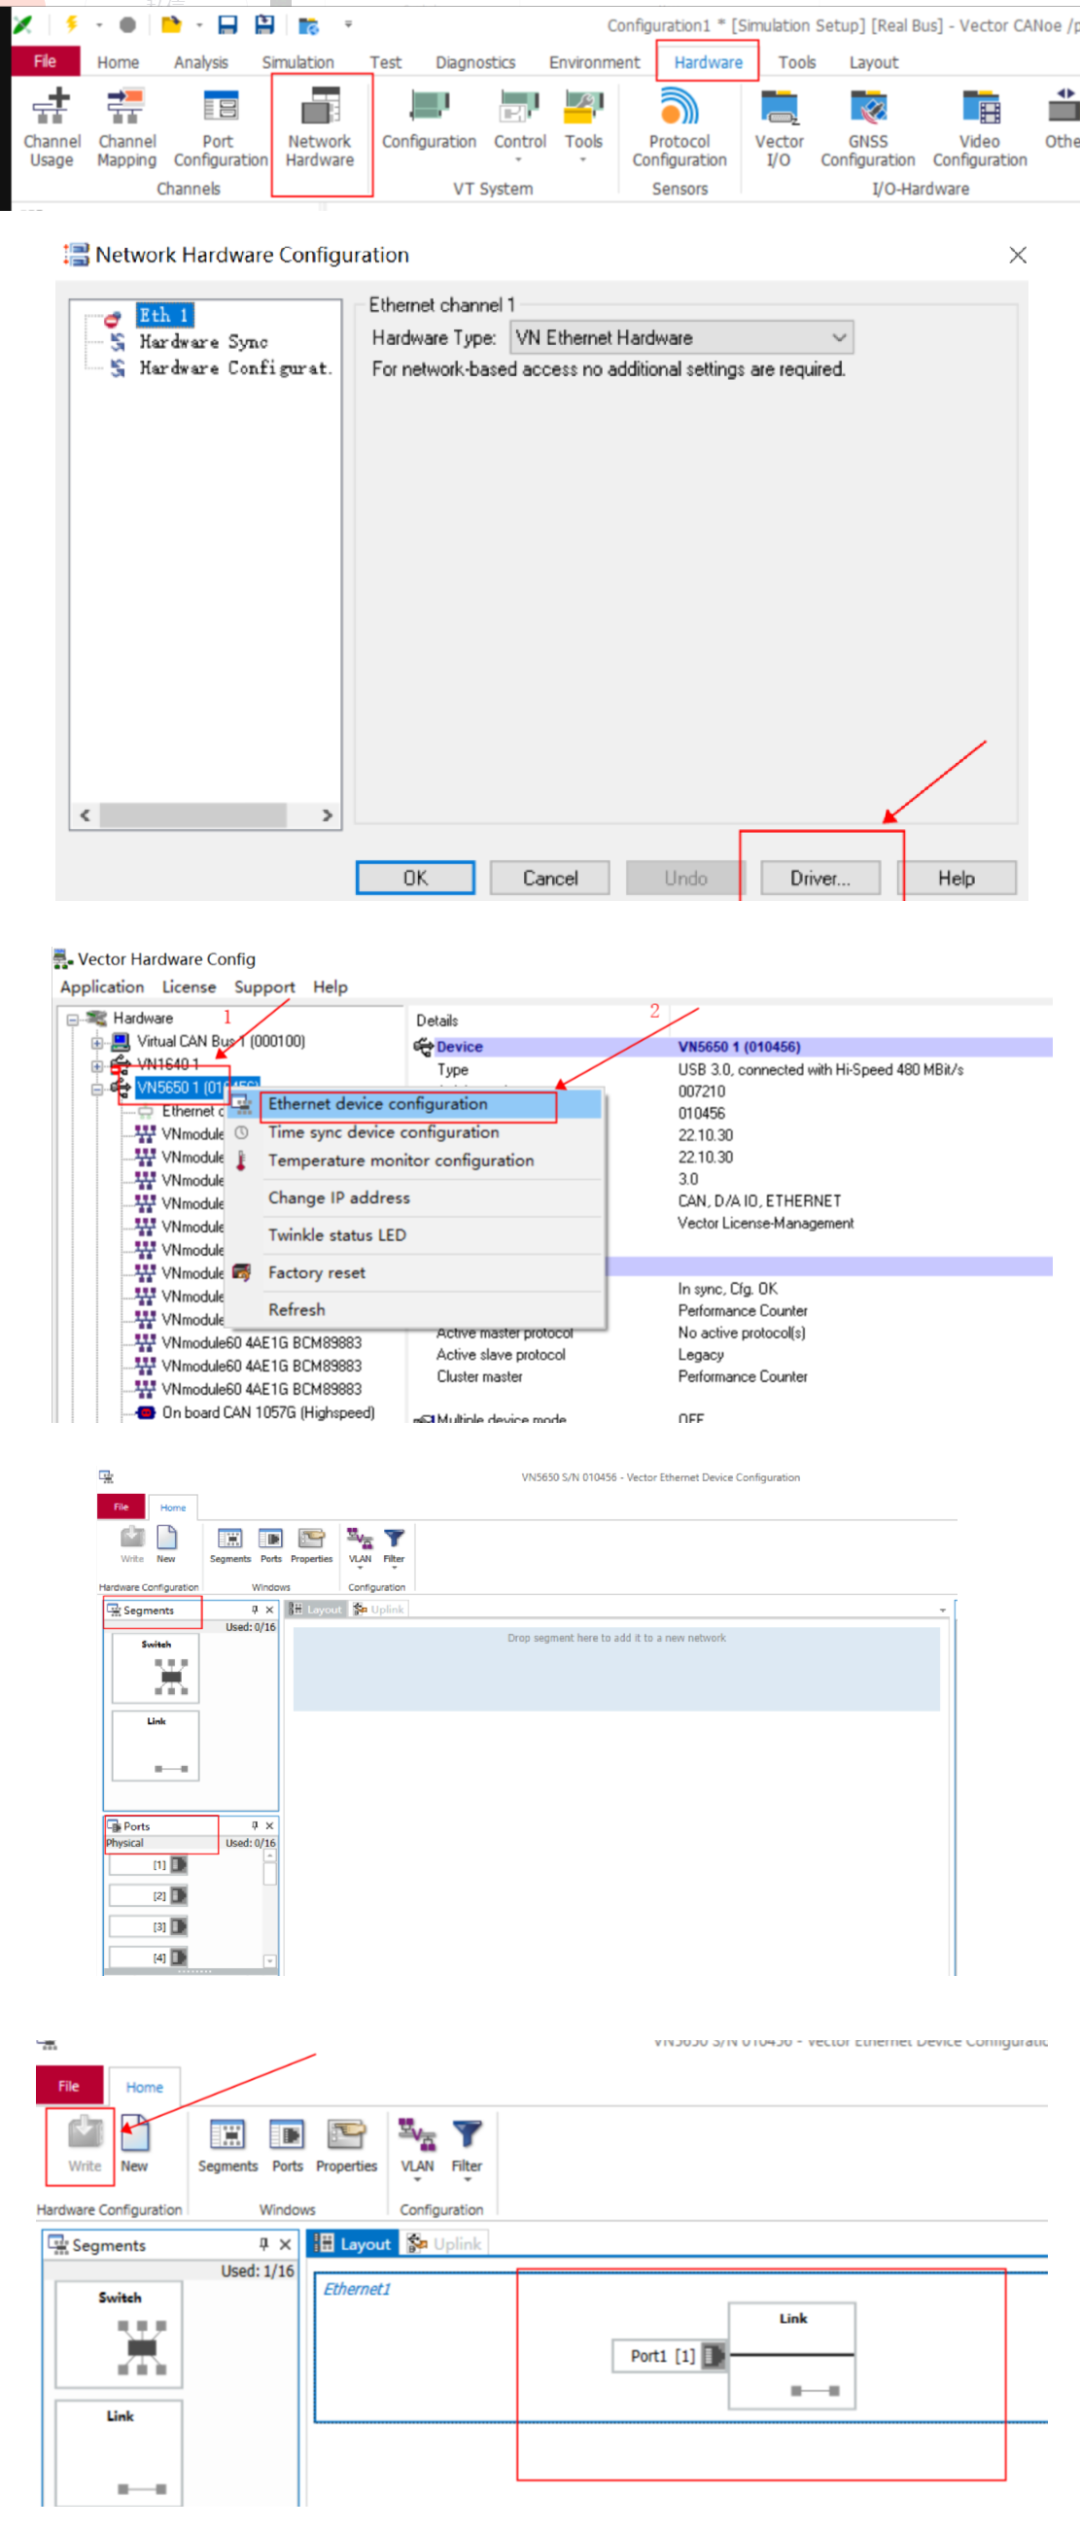Click the lightning start measurement icon
Screen dimensions: 1080x2530
click(x=72, y=24)
